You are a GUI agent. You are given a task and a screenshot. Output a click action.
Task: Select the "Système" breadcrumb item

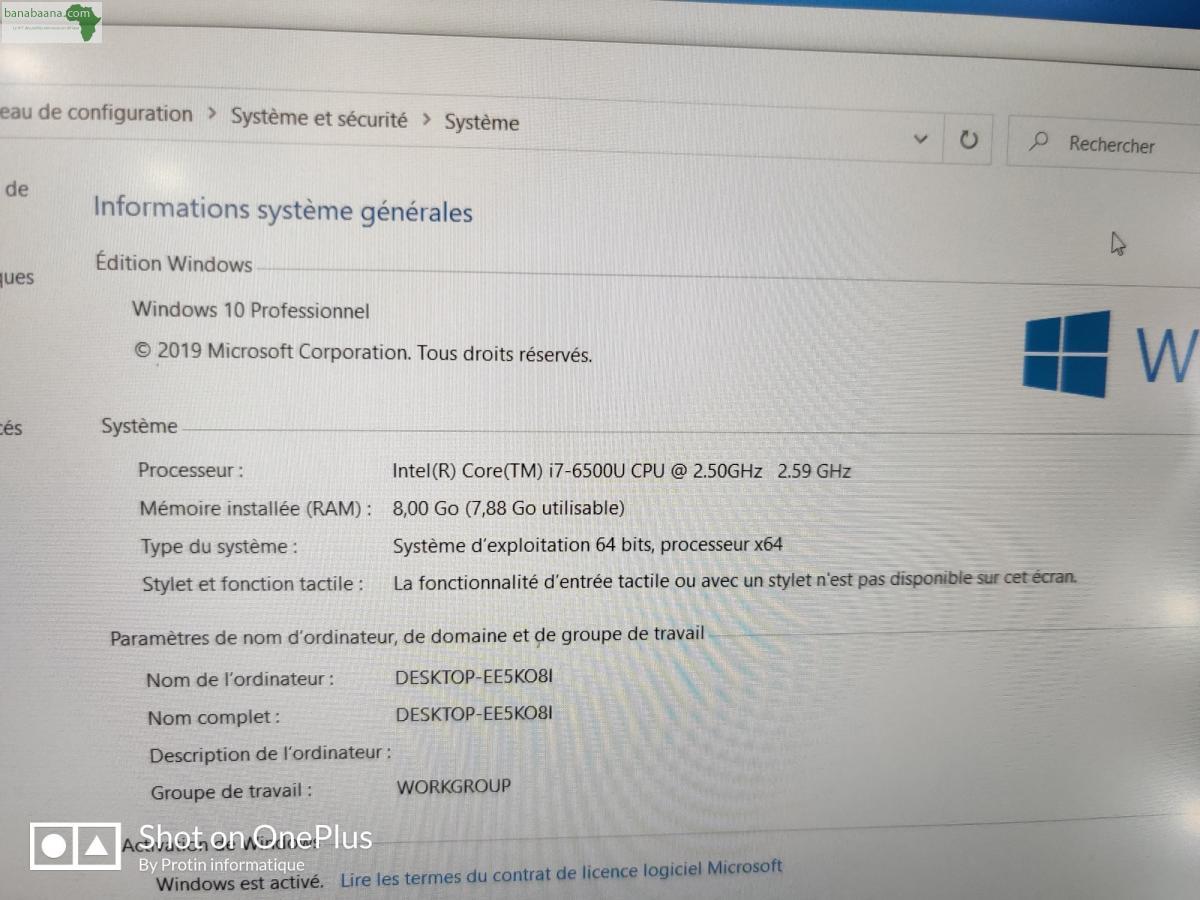click(x=482, y=123)
